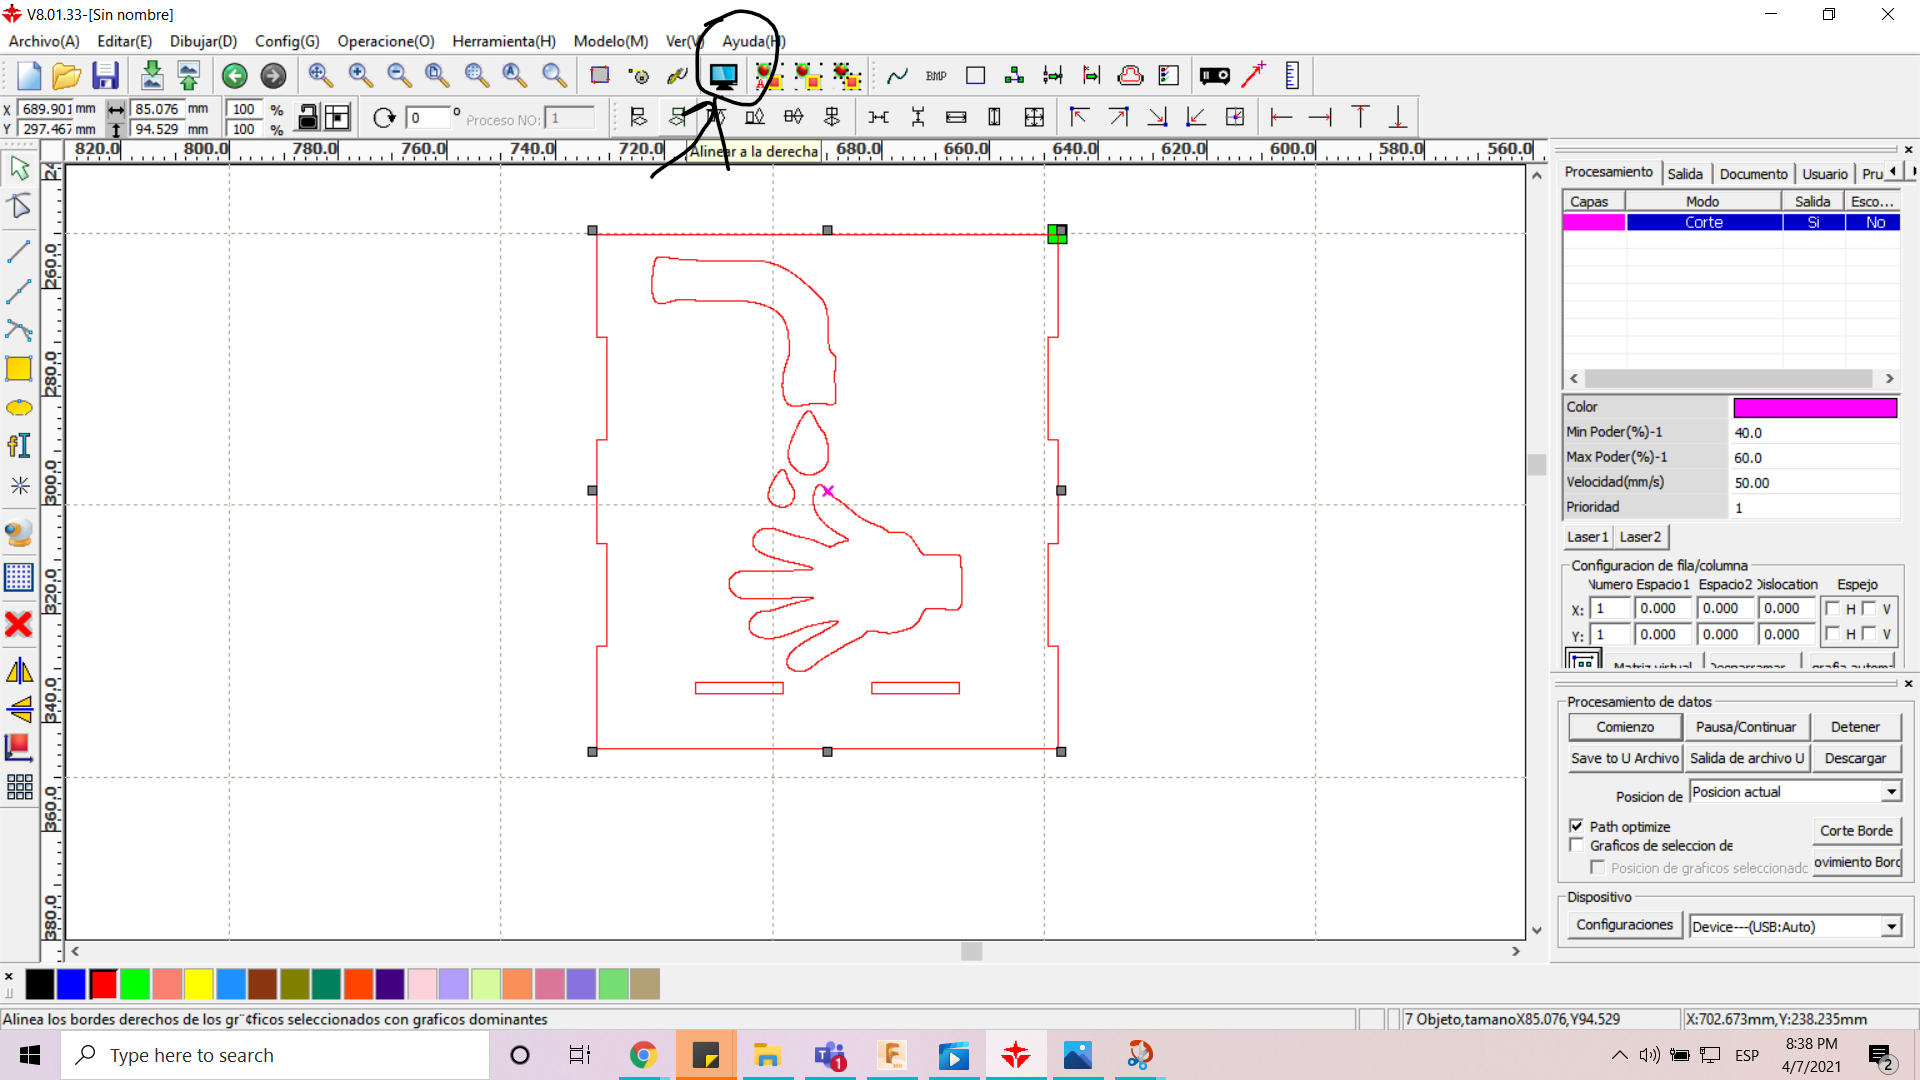Switch to the Salida tab
Screen dimensions: 1920x1080
(1684, 171)
